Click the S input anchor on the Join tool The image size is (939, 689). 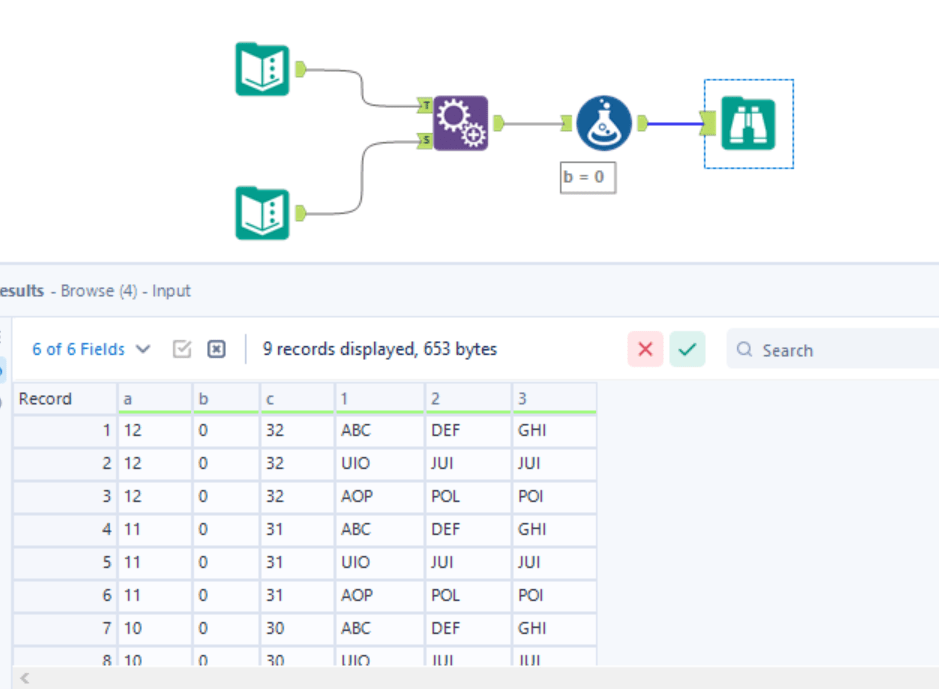point(425,141)
